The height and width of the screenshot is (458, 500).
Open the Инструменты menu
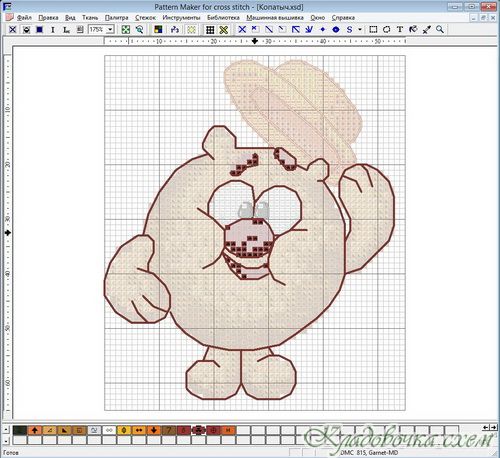click(181, 18)
